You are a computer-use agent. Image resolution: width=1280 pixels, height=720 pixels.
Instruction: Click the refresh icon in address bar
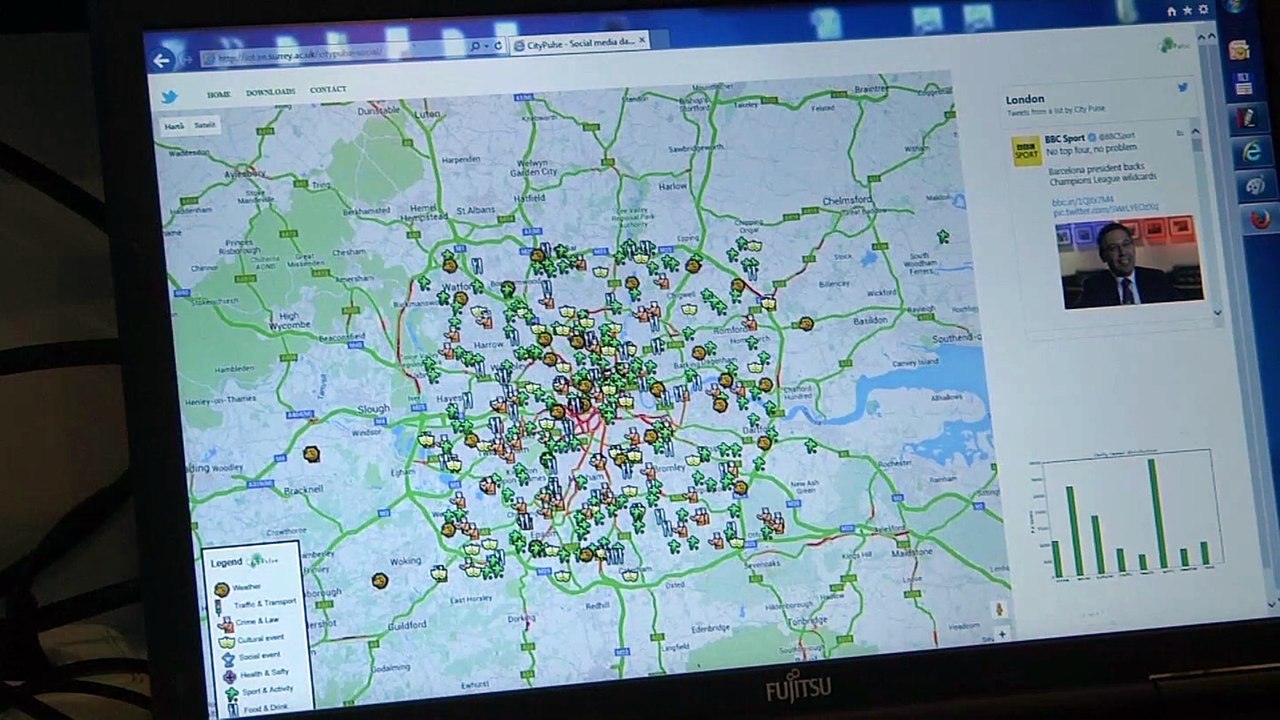tap(499, 45)
